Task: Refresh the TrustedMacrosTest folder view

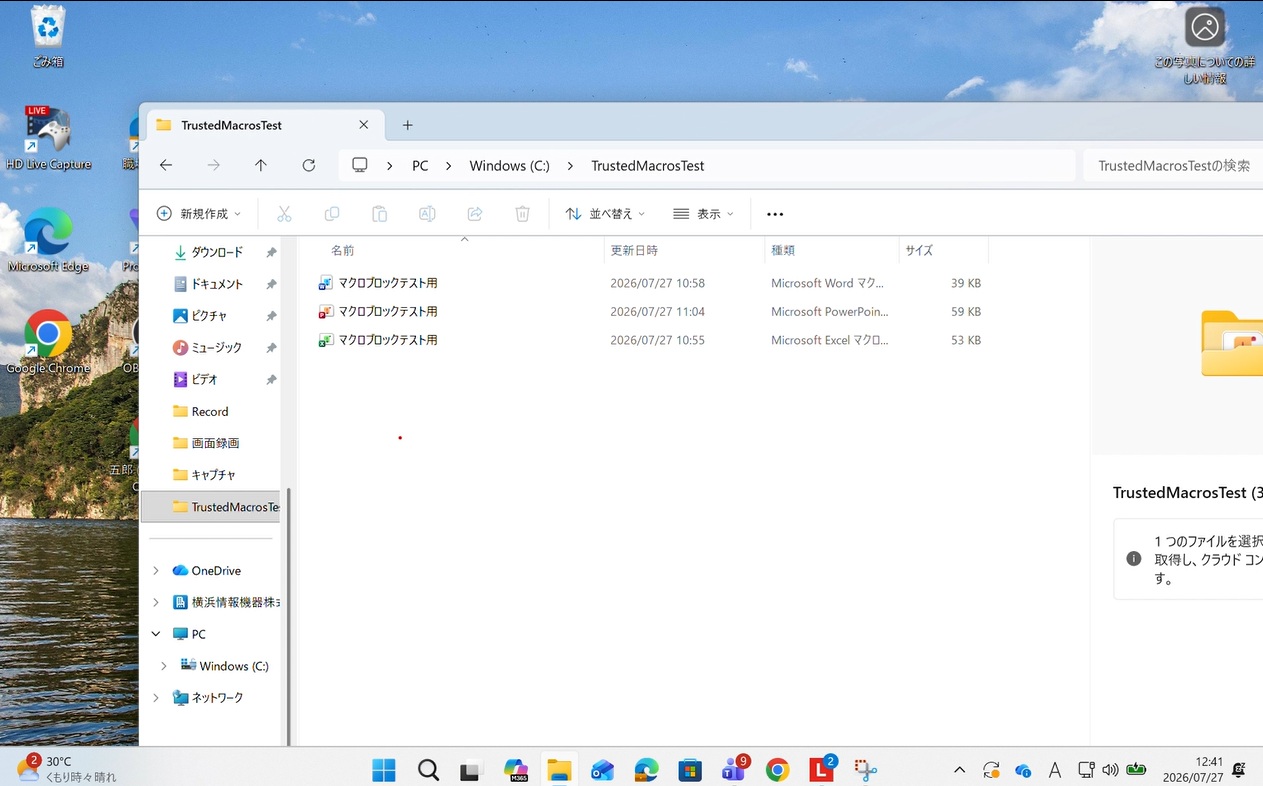Action: click(x=309, y=165)
